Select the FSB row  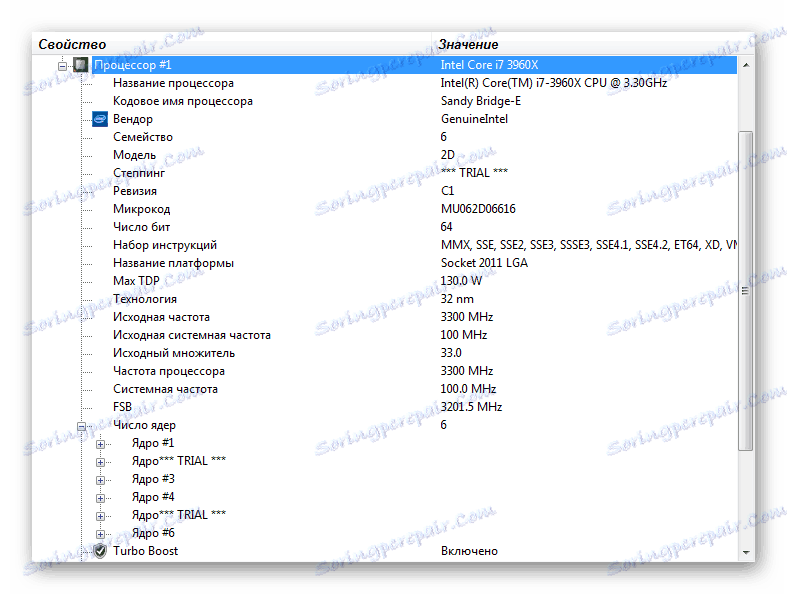(414, 407)
